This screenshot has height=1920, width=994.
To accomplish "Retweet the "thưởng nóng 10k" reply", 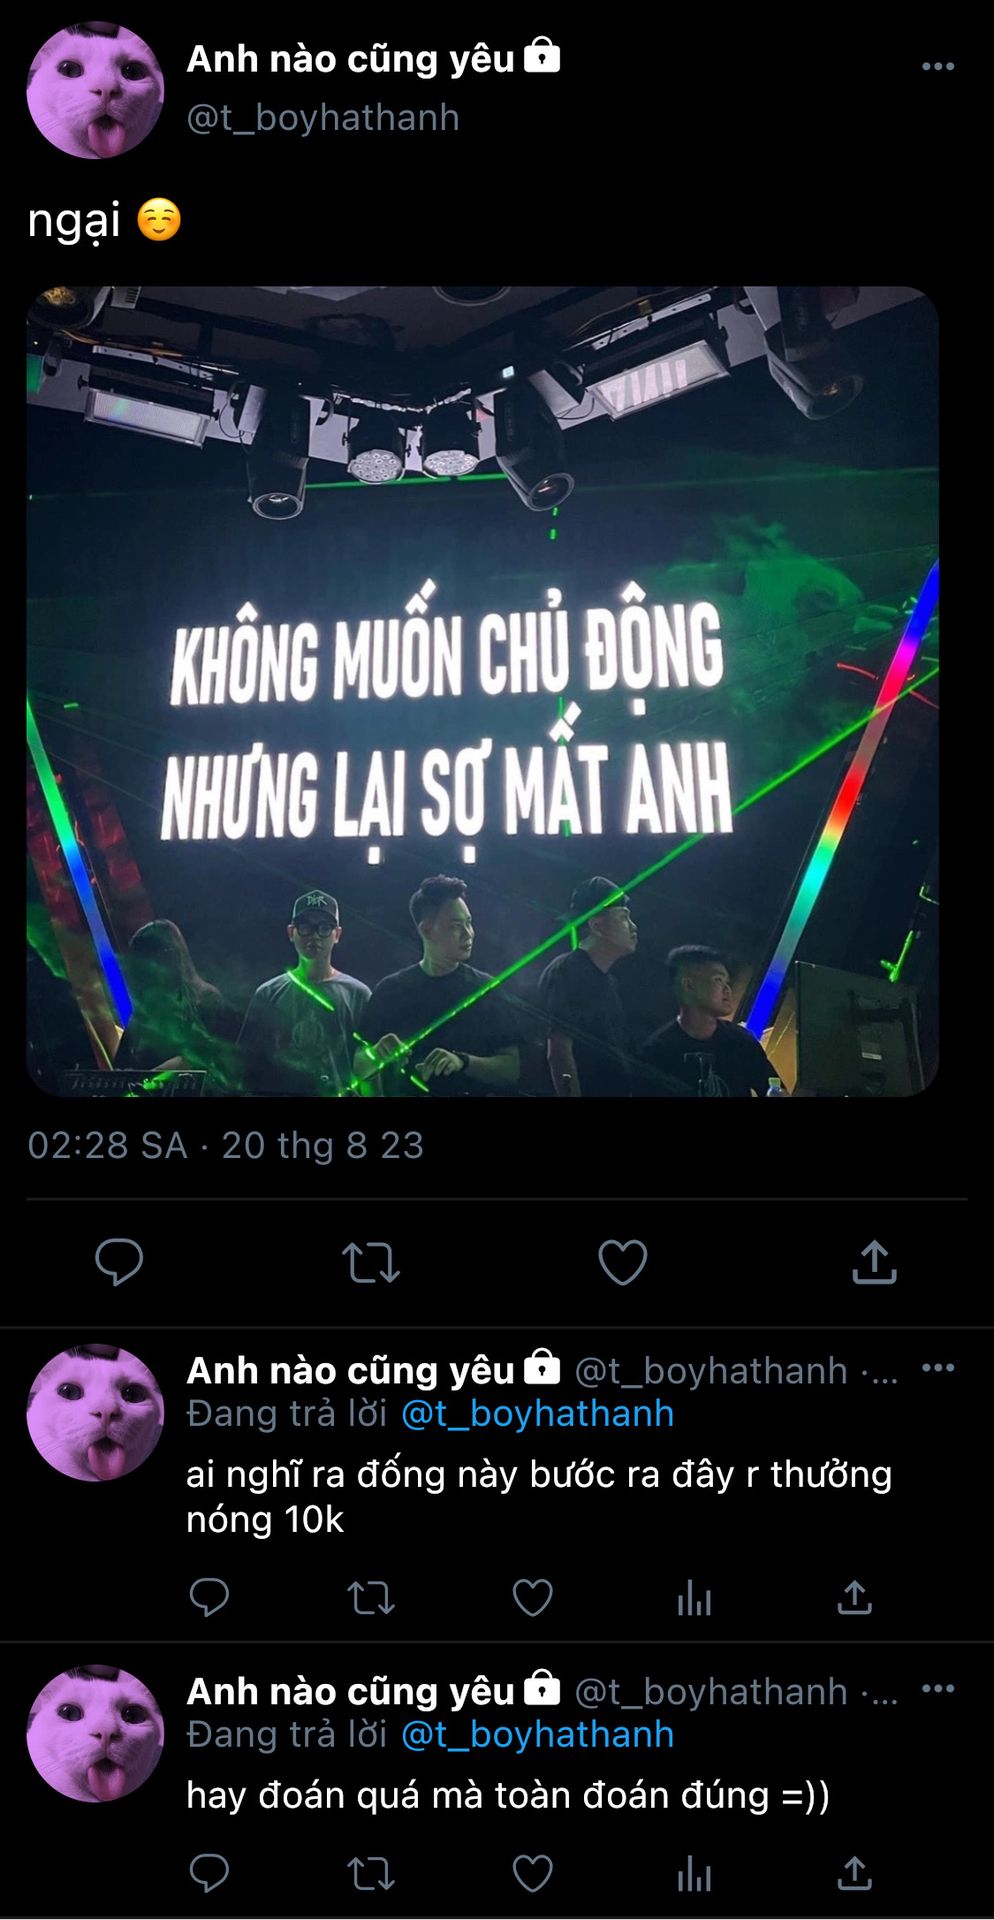I will point(371,1598).
